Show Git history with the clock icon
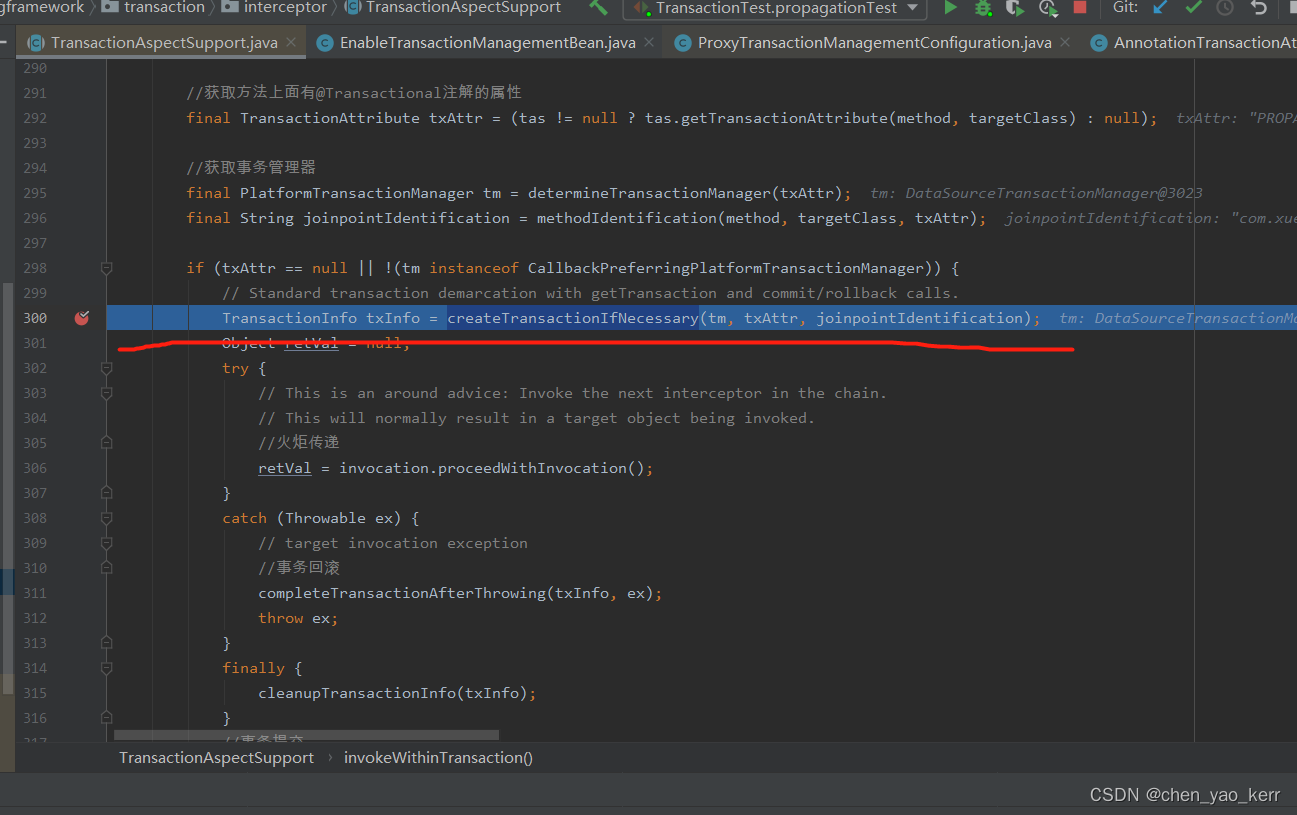The image size is (1297, 815). (1225, 7)
